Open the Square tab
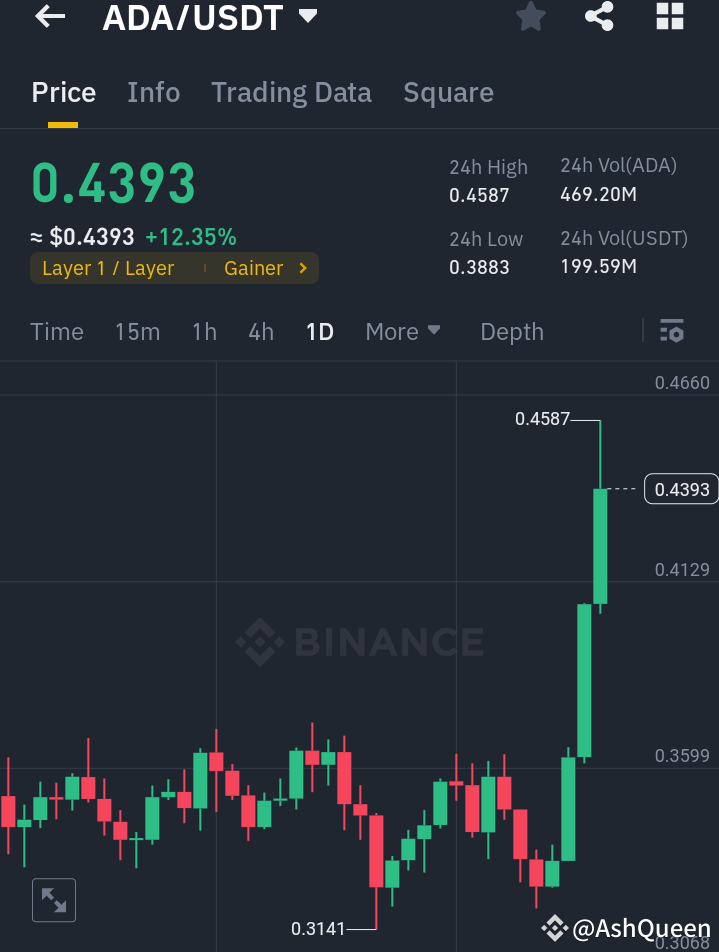Viewport: 719px width, 952px height. point(448,92)
